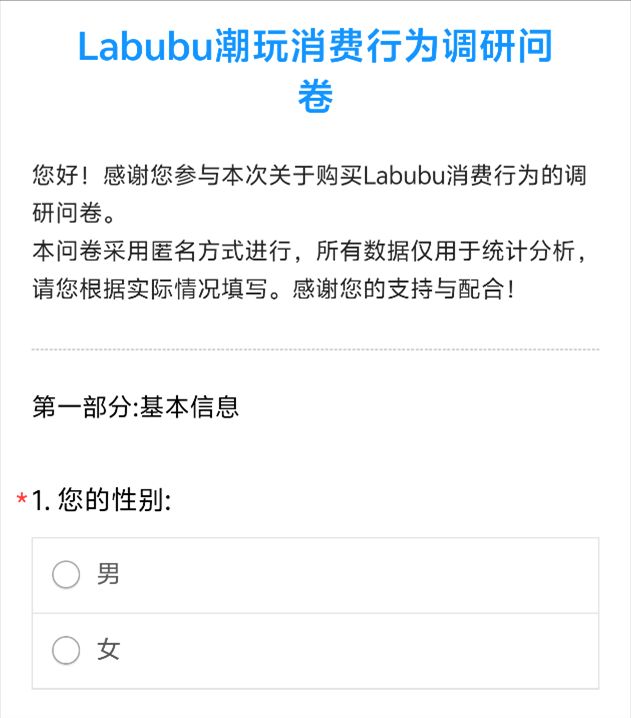Click 潮玩消费行为调研问 in the title
The width and height of the screenshot is (631, 718).
(383, 47)
